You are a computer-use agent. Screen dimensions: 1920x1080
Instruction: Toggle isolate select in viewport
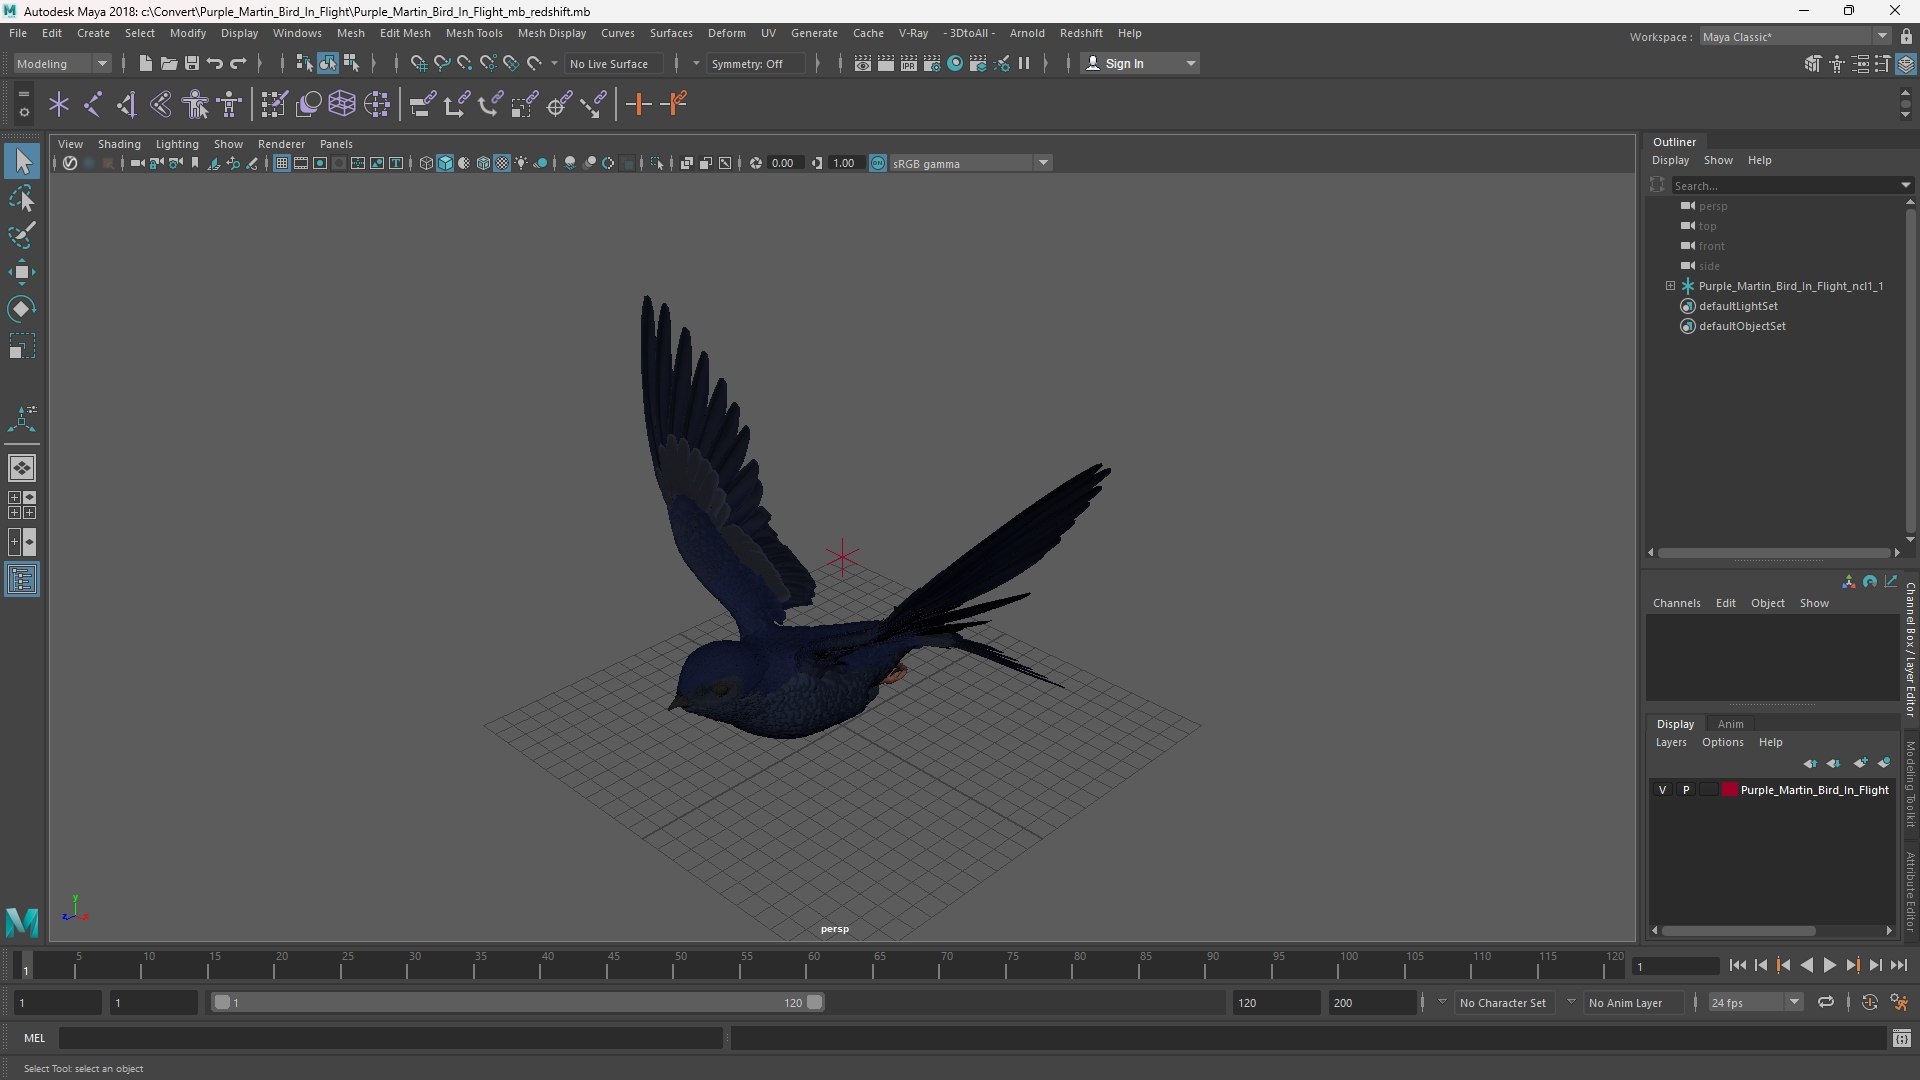point(656,163)
